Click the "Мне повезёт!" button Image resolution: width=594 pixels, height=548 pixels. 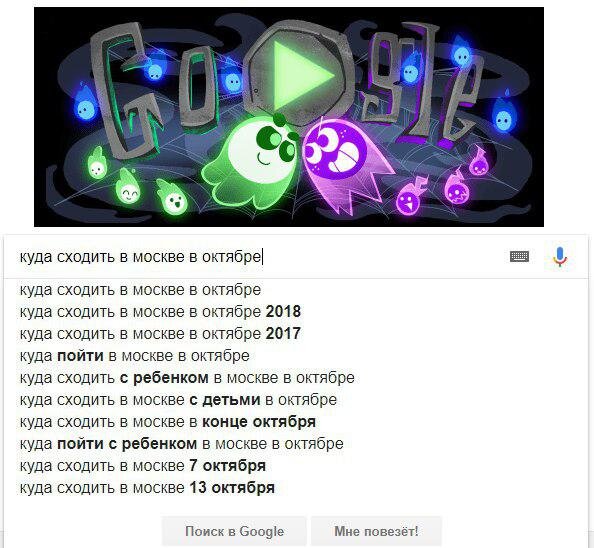coord(376,531)
